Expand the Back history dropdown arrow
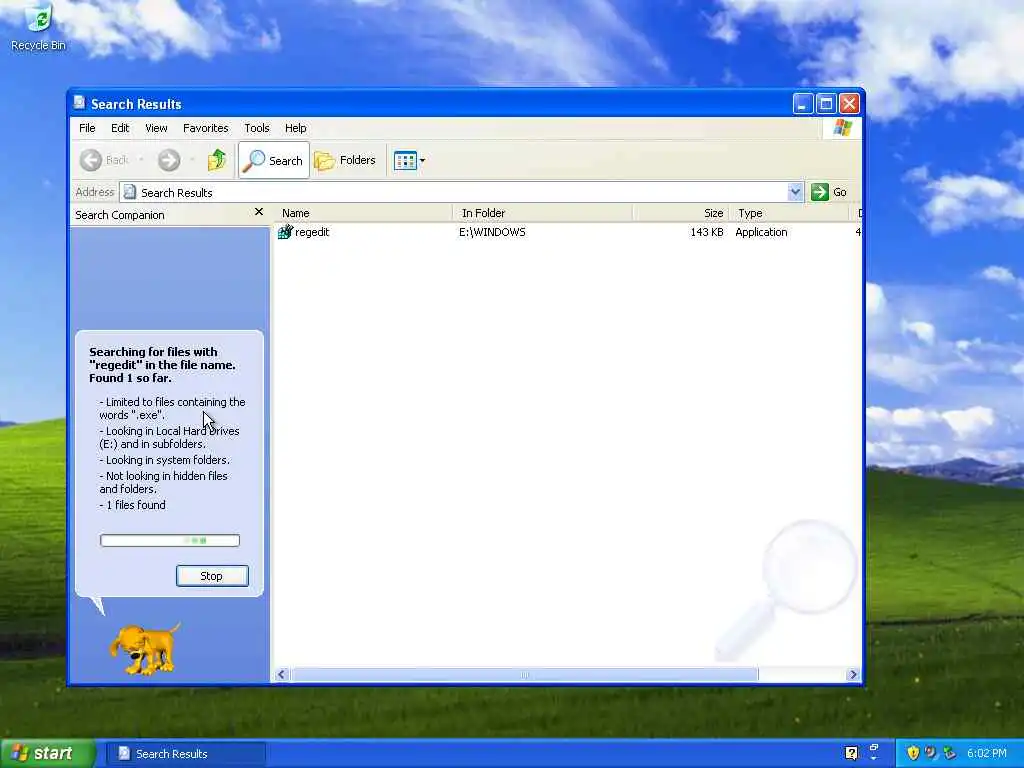1024x768 pixels. pos(141,160)
